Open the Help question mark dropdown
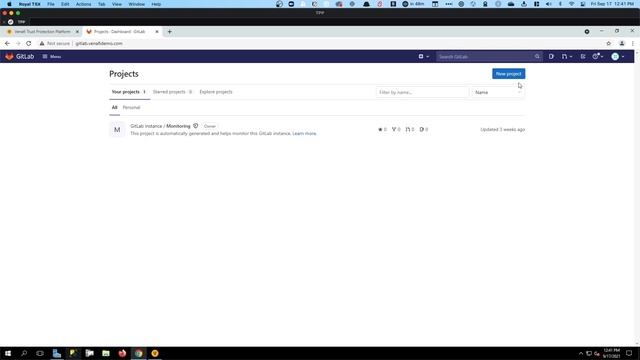Screen dimensions: 640x360 598,57
